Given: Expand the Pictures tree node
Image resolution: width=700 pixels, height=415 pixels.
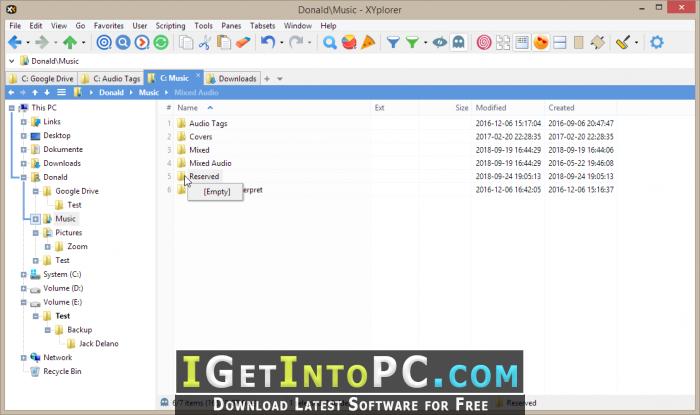Looking at the screenshot, I should (x=36, y=232).
